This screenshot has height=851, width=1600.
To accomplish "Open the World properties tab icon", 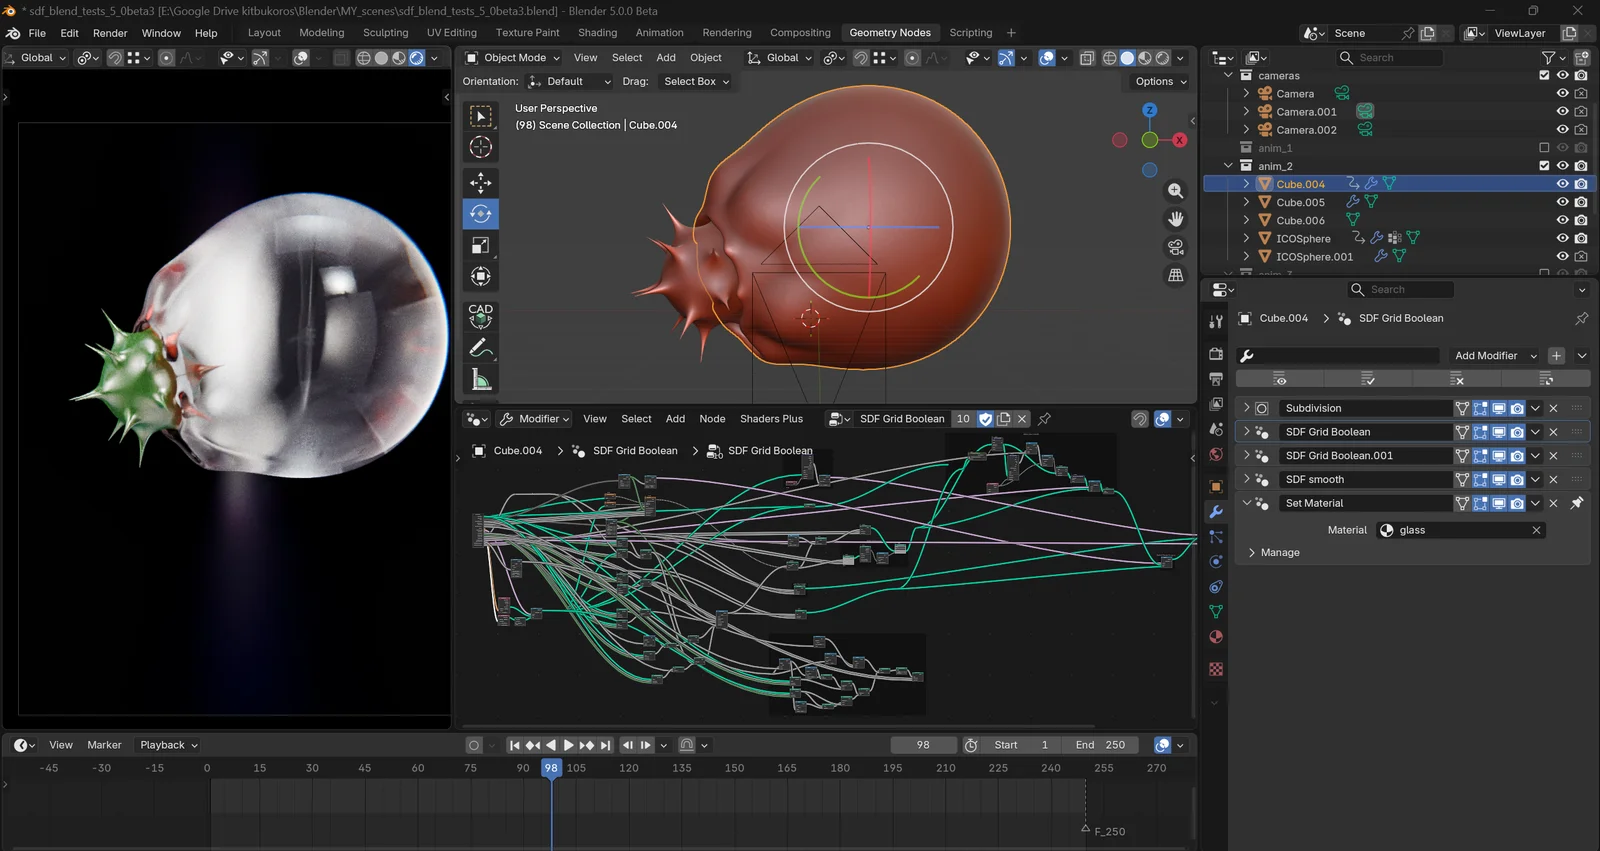I will click(1216, 454).
